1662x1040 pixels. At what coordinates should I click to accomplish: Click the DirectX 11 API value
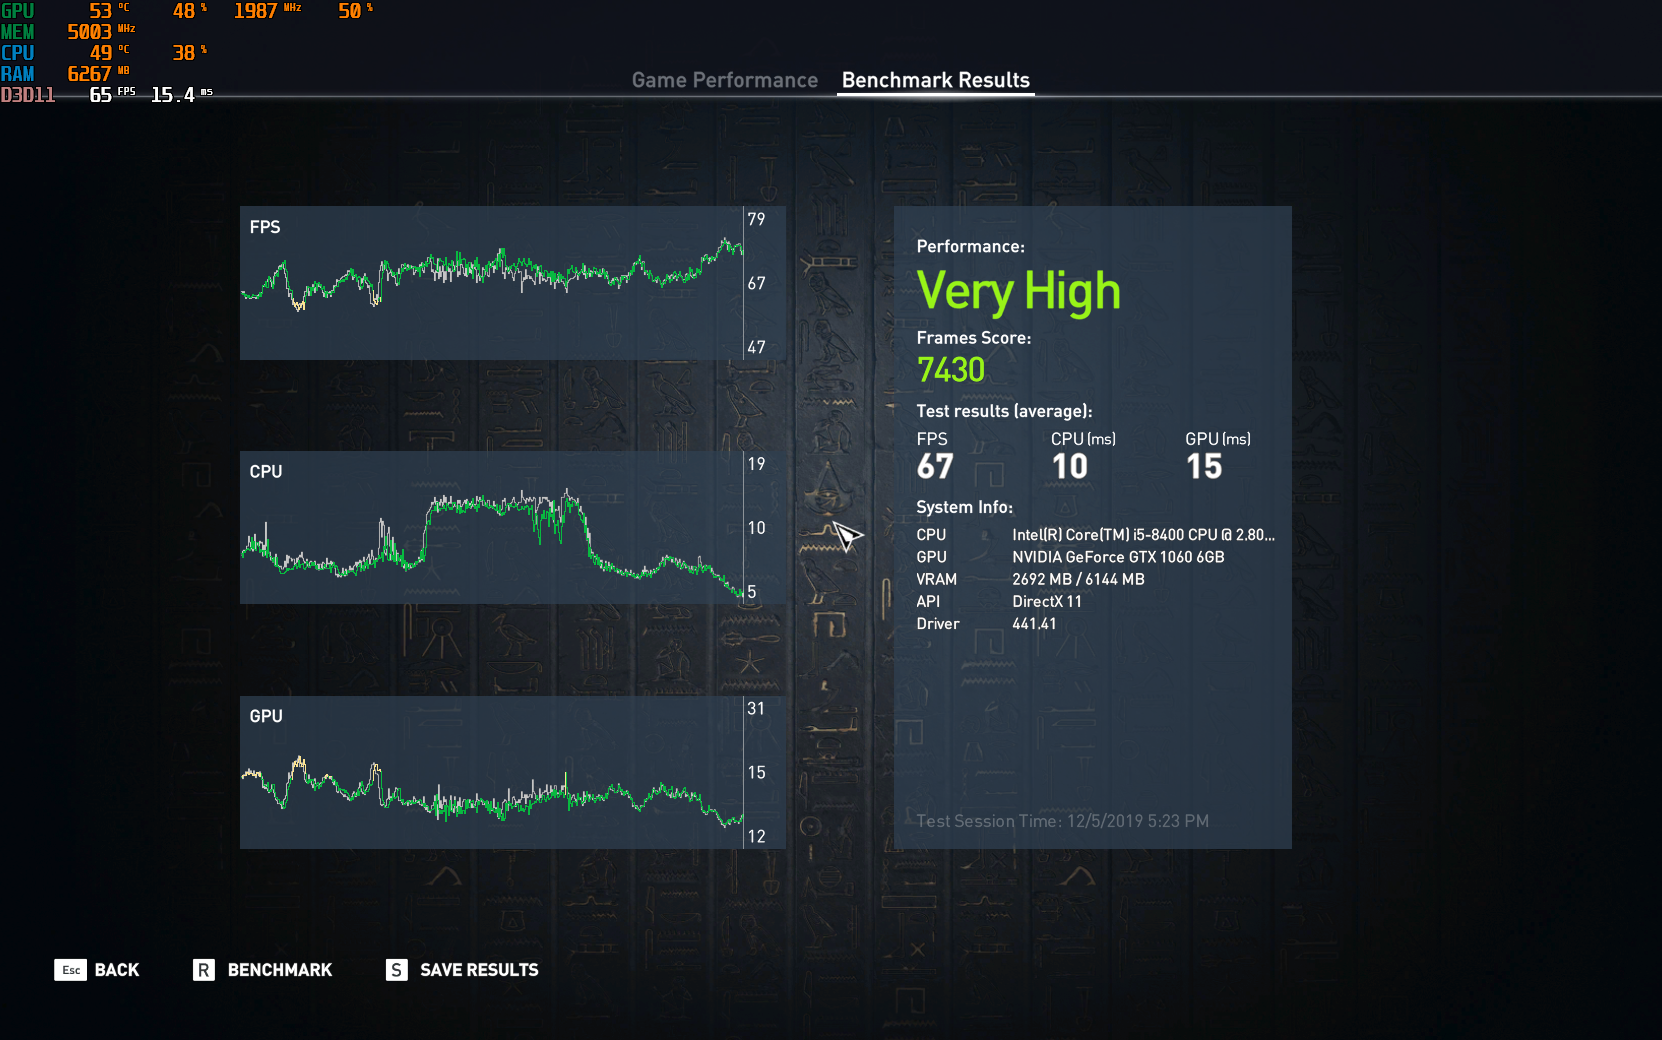coord(1047,601)
